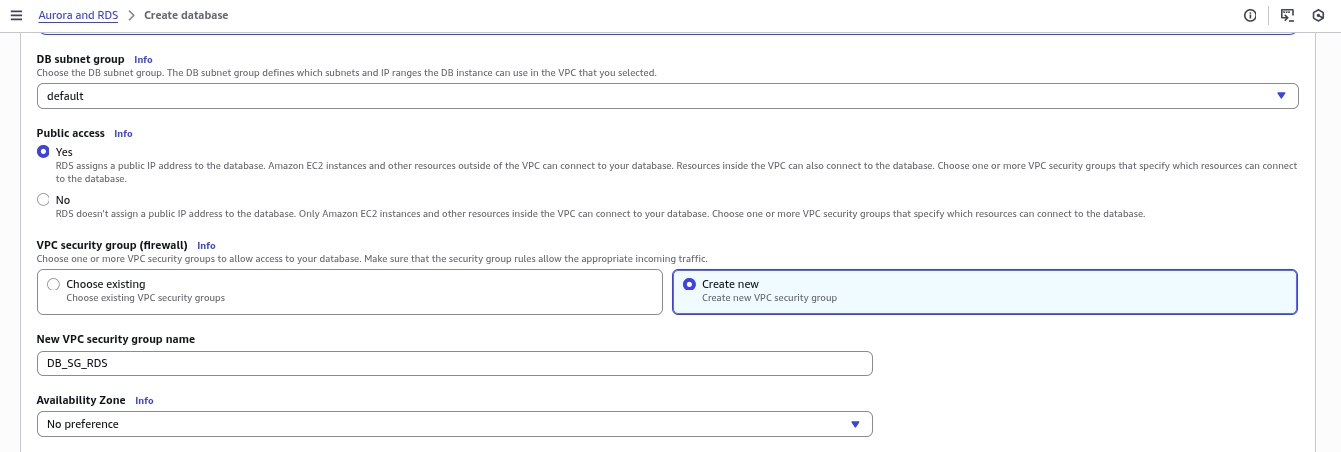Select Yes for Public access
1341x452 pixels.
pyautogui.click(x=43, y=152)
